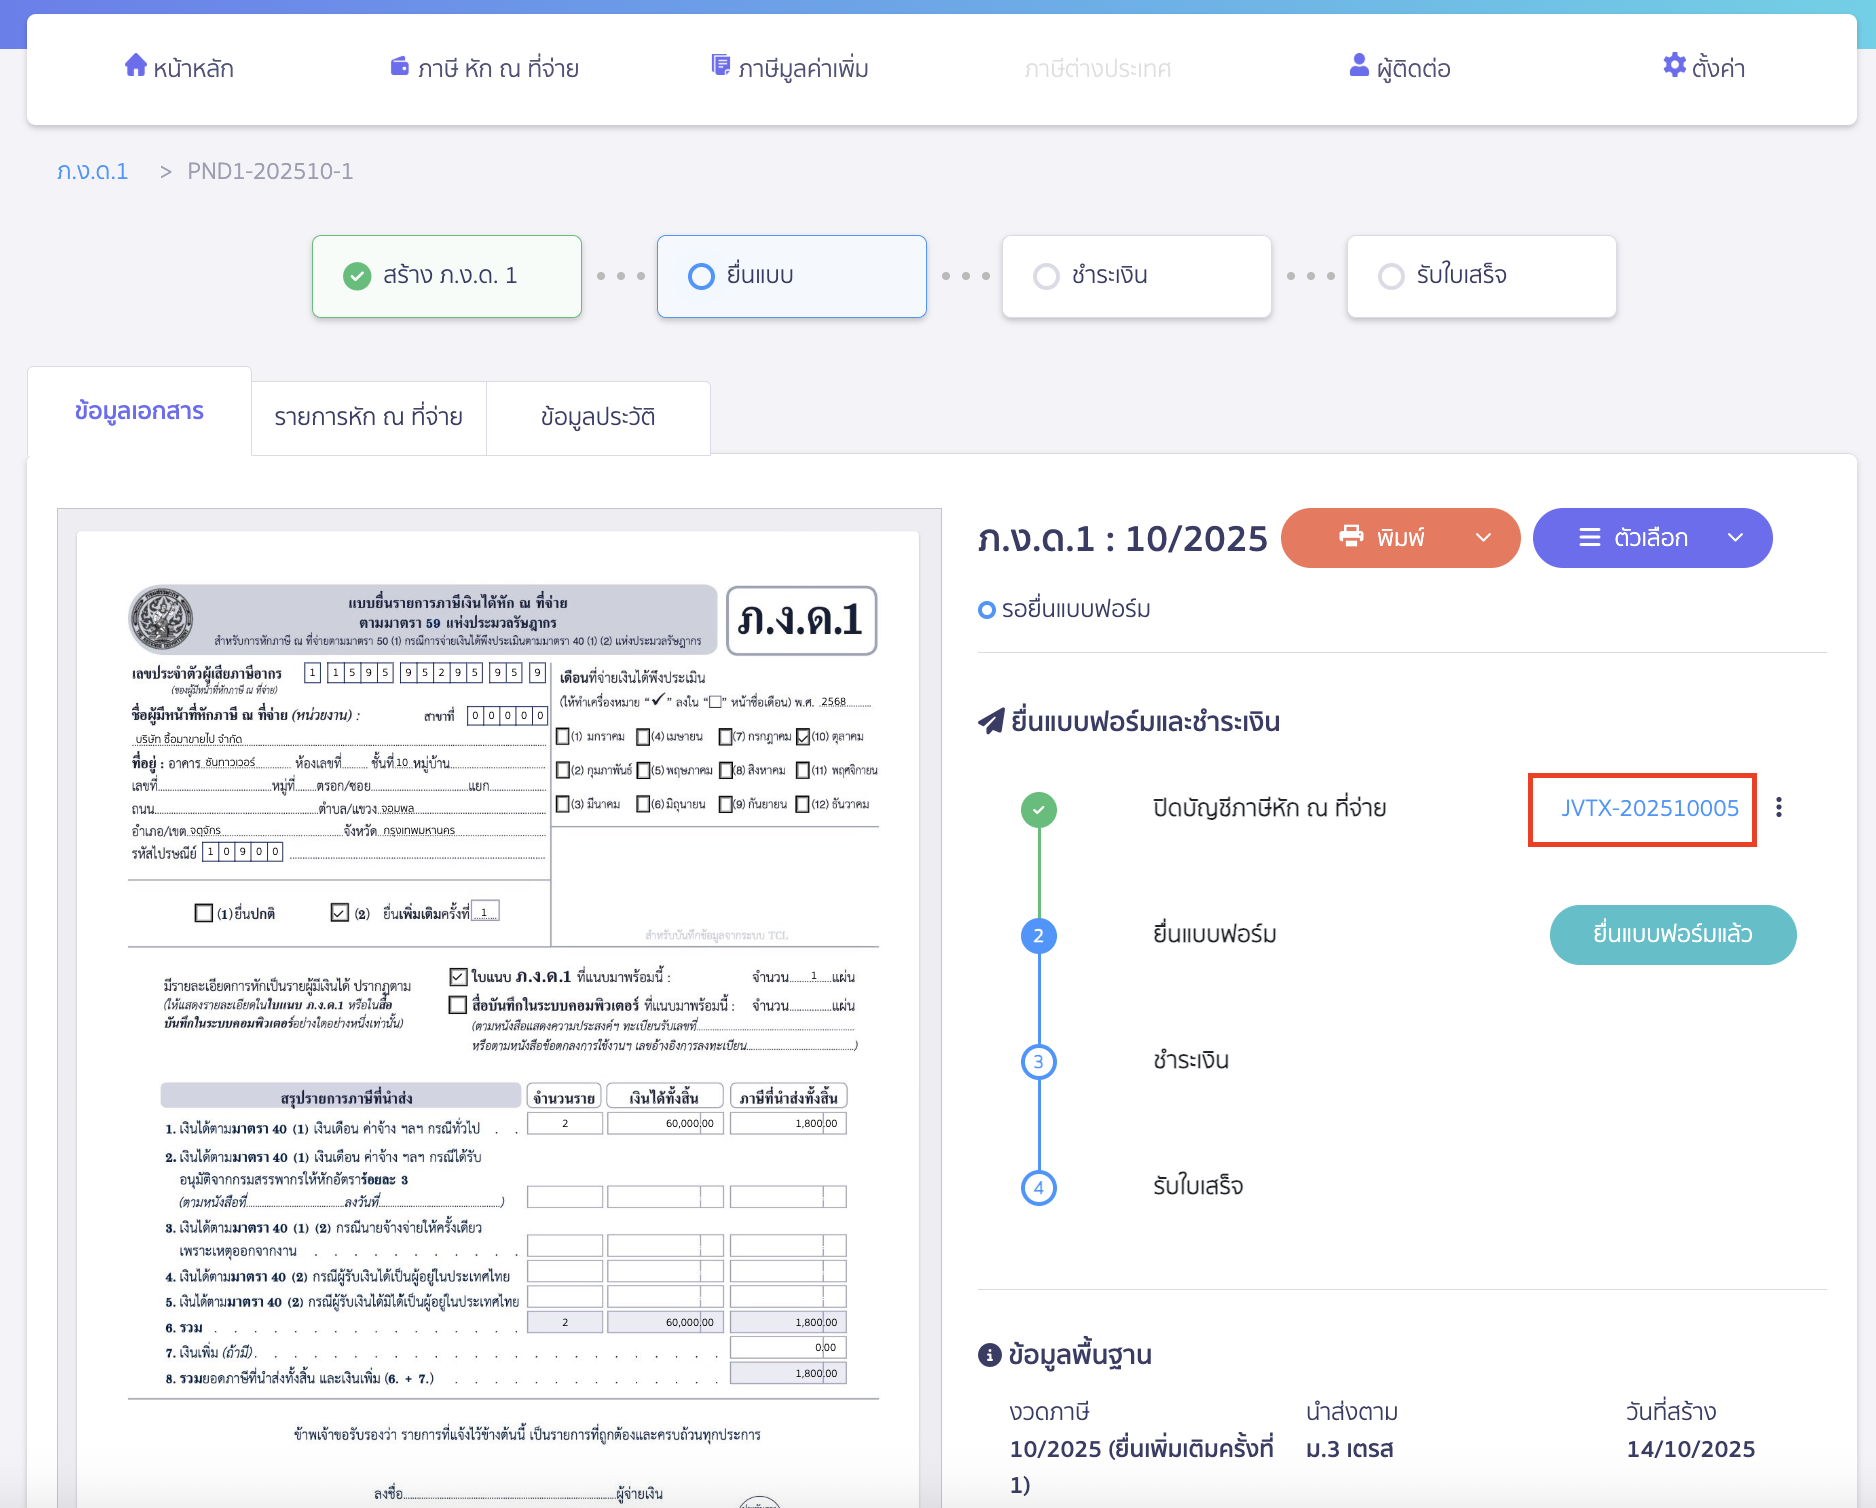
Task: Open the ตัวเลือก dropdown menu
Action: click(1734, 537)
